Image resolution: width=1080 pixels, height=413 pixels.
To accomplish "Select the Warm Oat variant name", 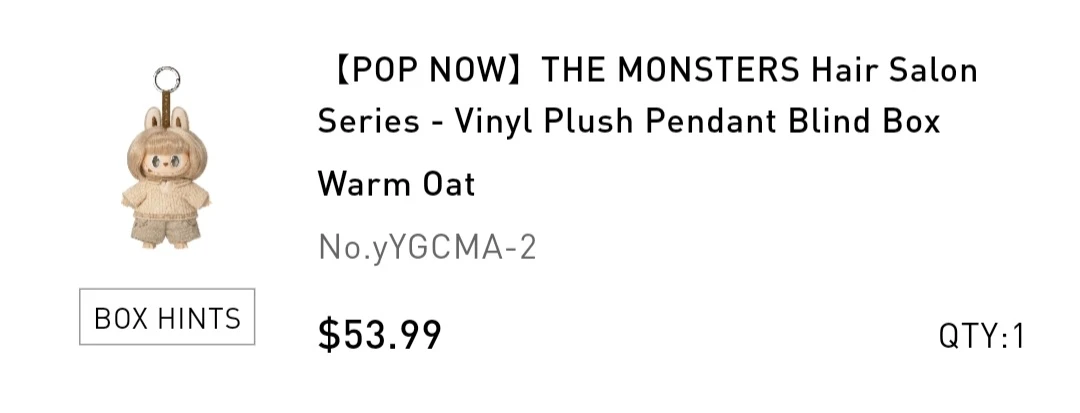I will (x=397, y=184).
